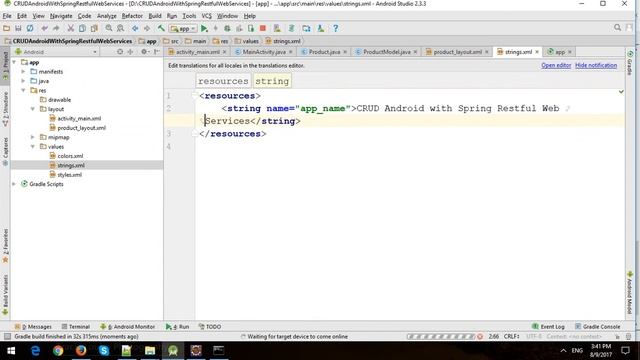Viewport: 640px width, 360px height.
Task: Click the Debug app bug icon
Action: [x=227, y=28]
